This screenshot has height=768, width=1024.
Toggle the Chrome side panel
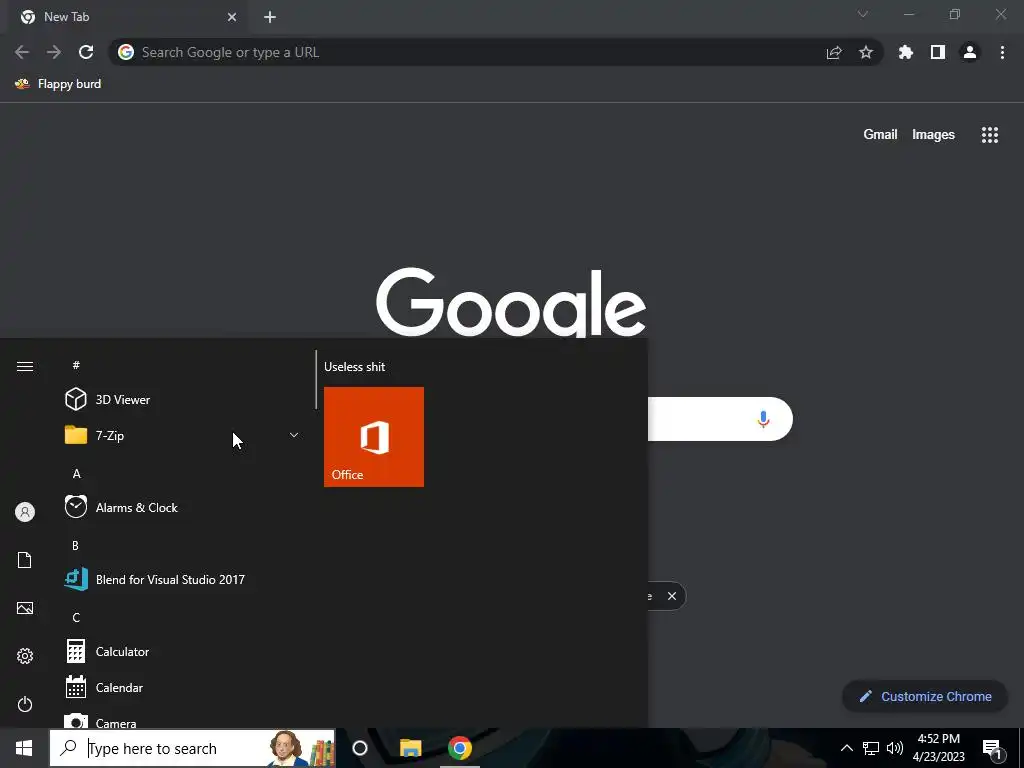coord(938,52)
